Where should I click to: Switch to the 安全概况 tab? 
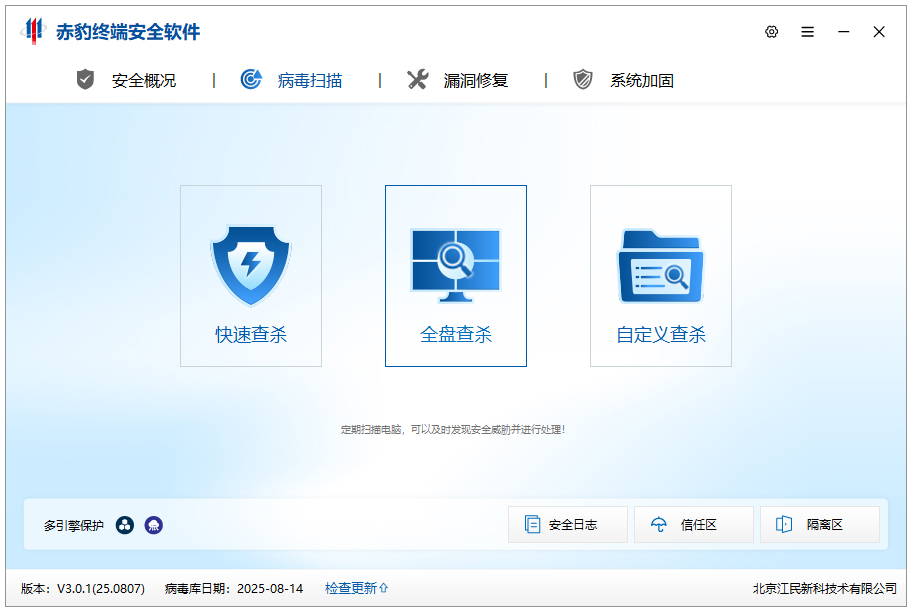126,80
